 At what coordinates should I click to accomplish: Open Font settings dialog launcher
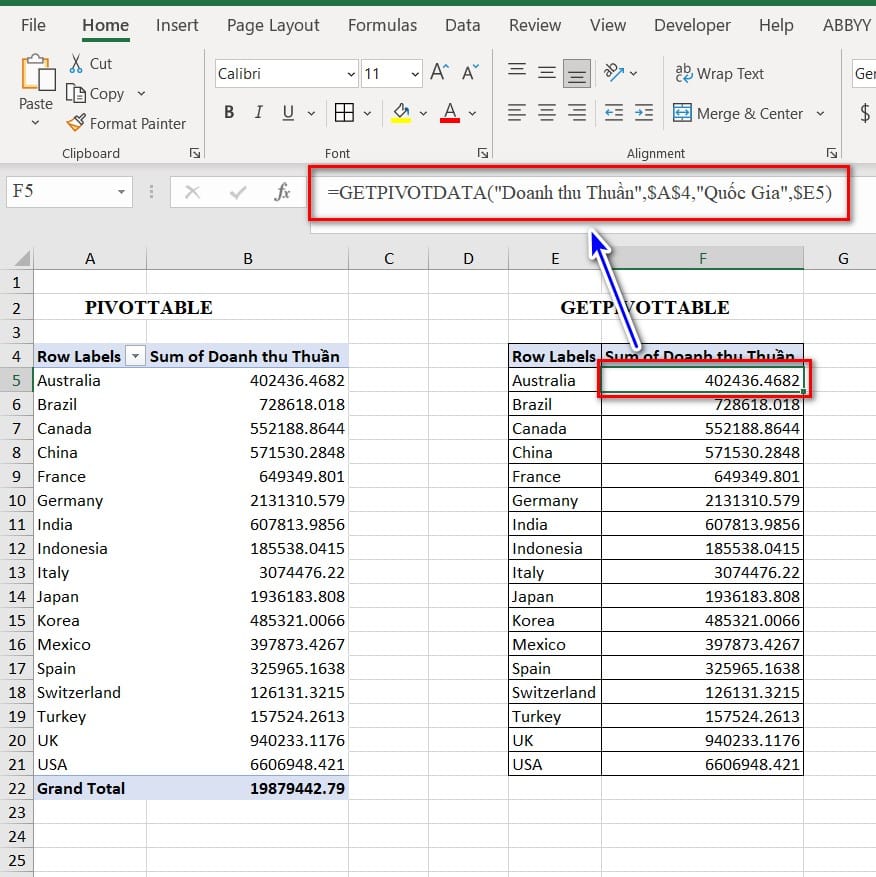pos(483,153)
